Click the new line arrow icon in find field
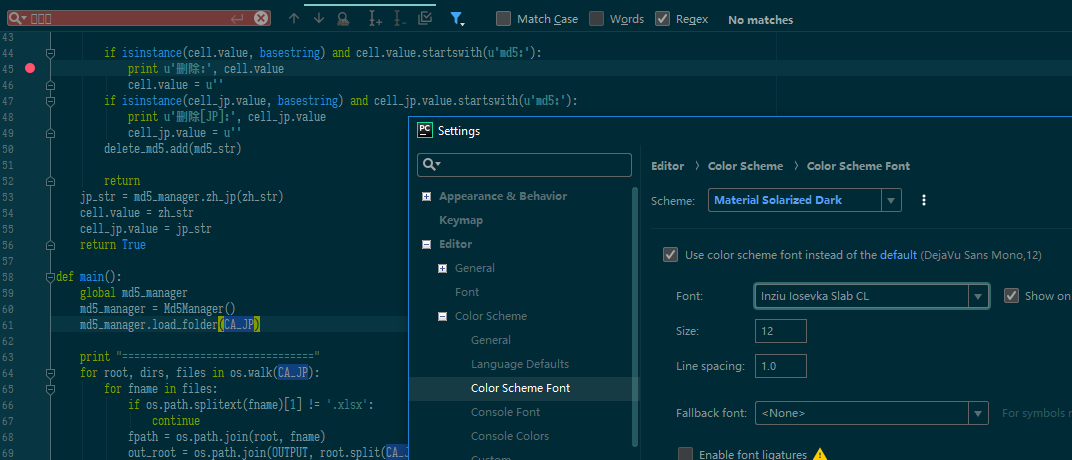 tap(237, 19)
